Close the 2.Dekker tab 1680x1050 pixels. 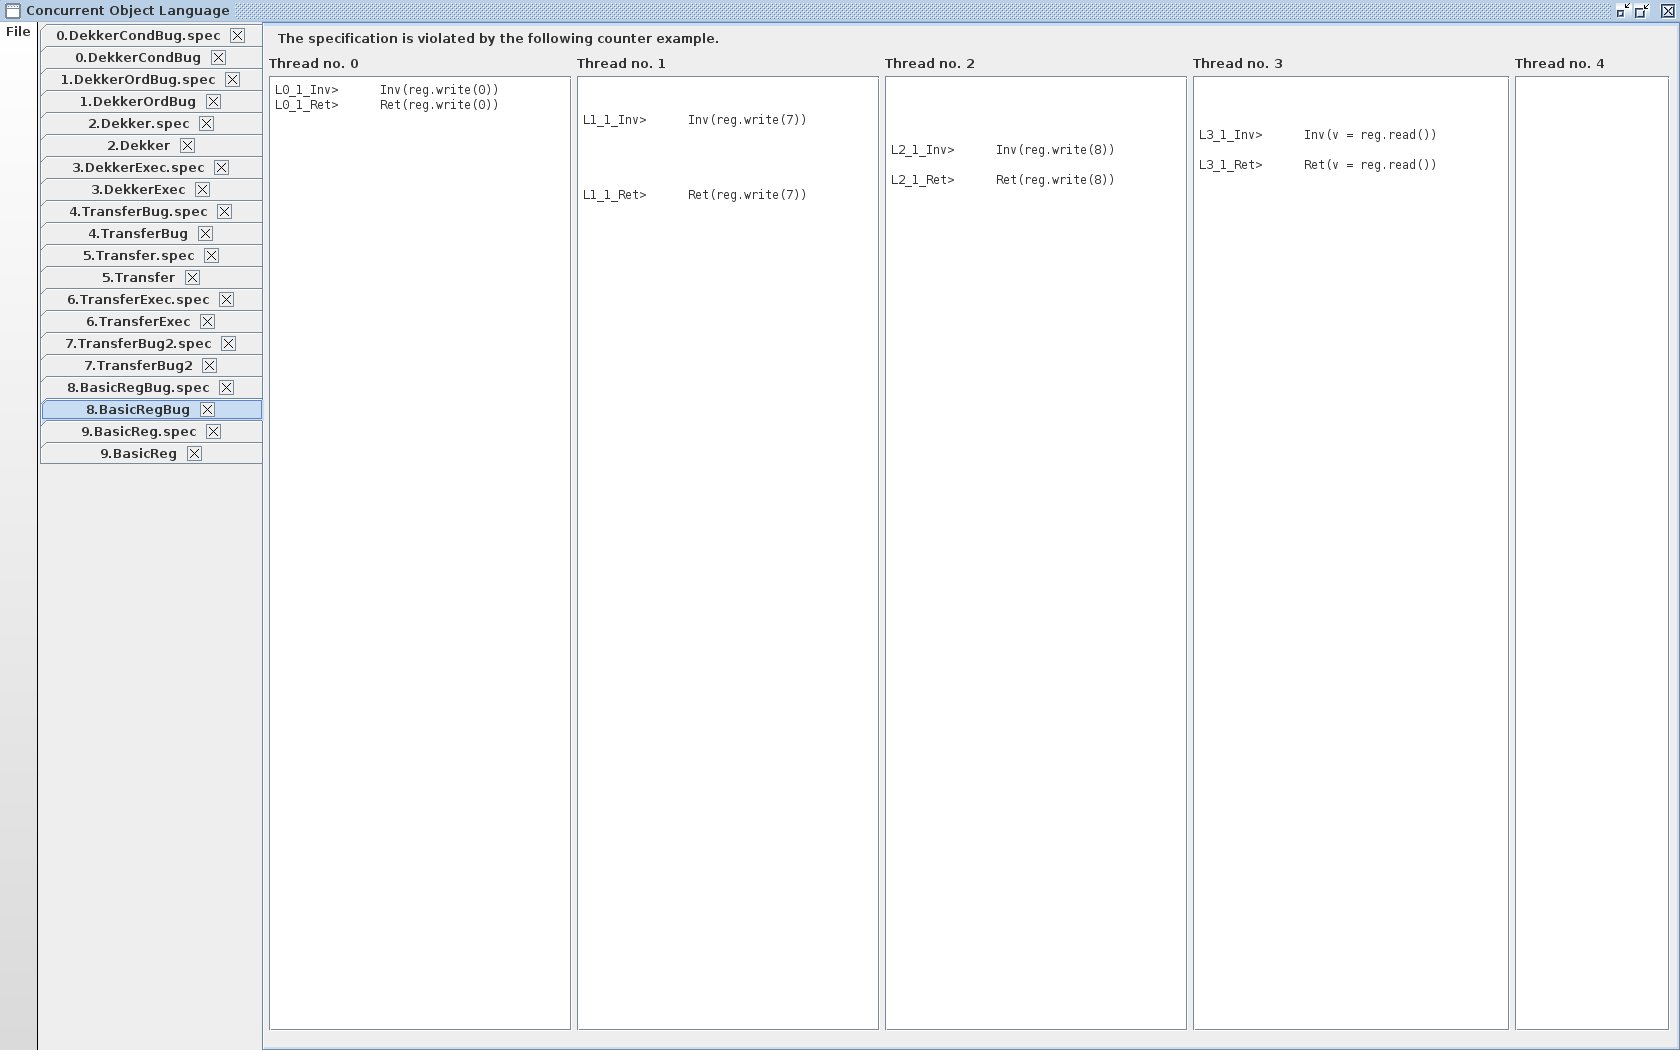pyautogui.click(x=187, y=145)
